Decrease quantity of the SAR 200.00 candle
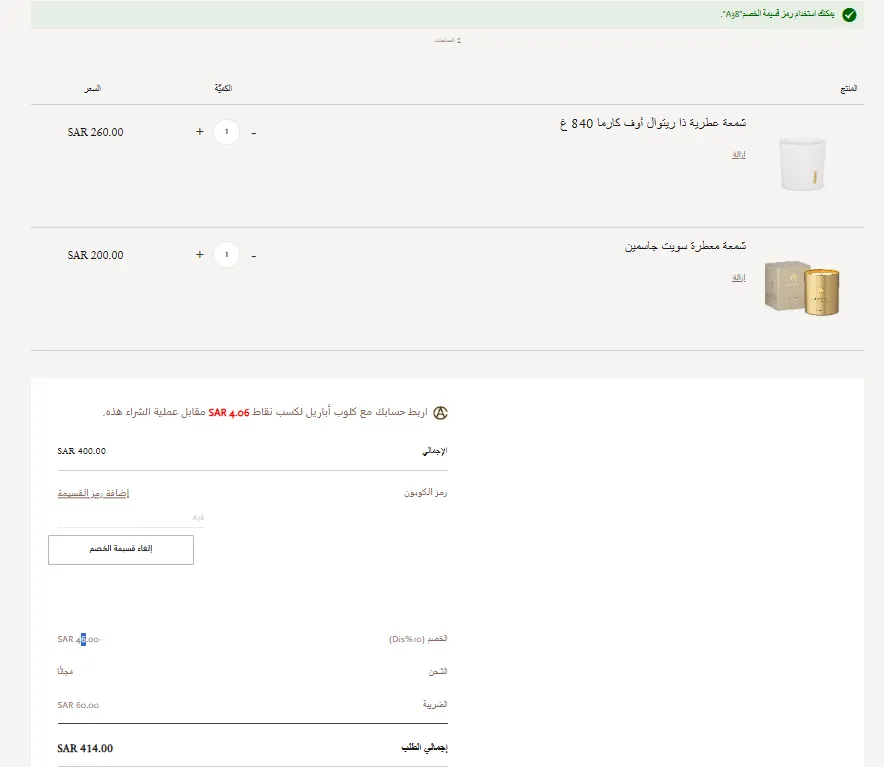The height and width of the screenshot is (767, 884). point(254,255)
